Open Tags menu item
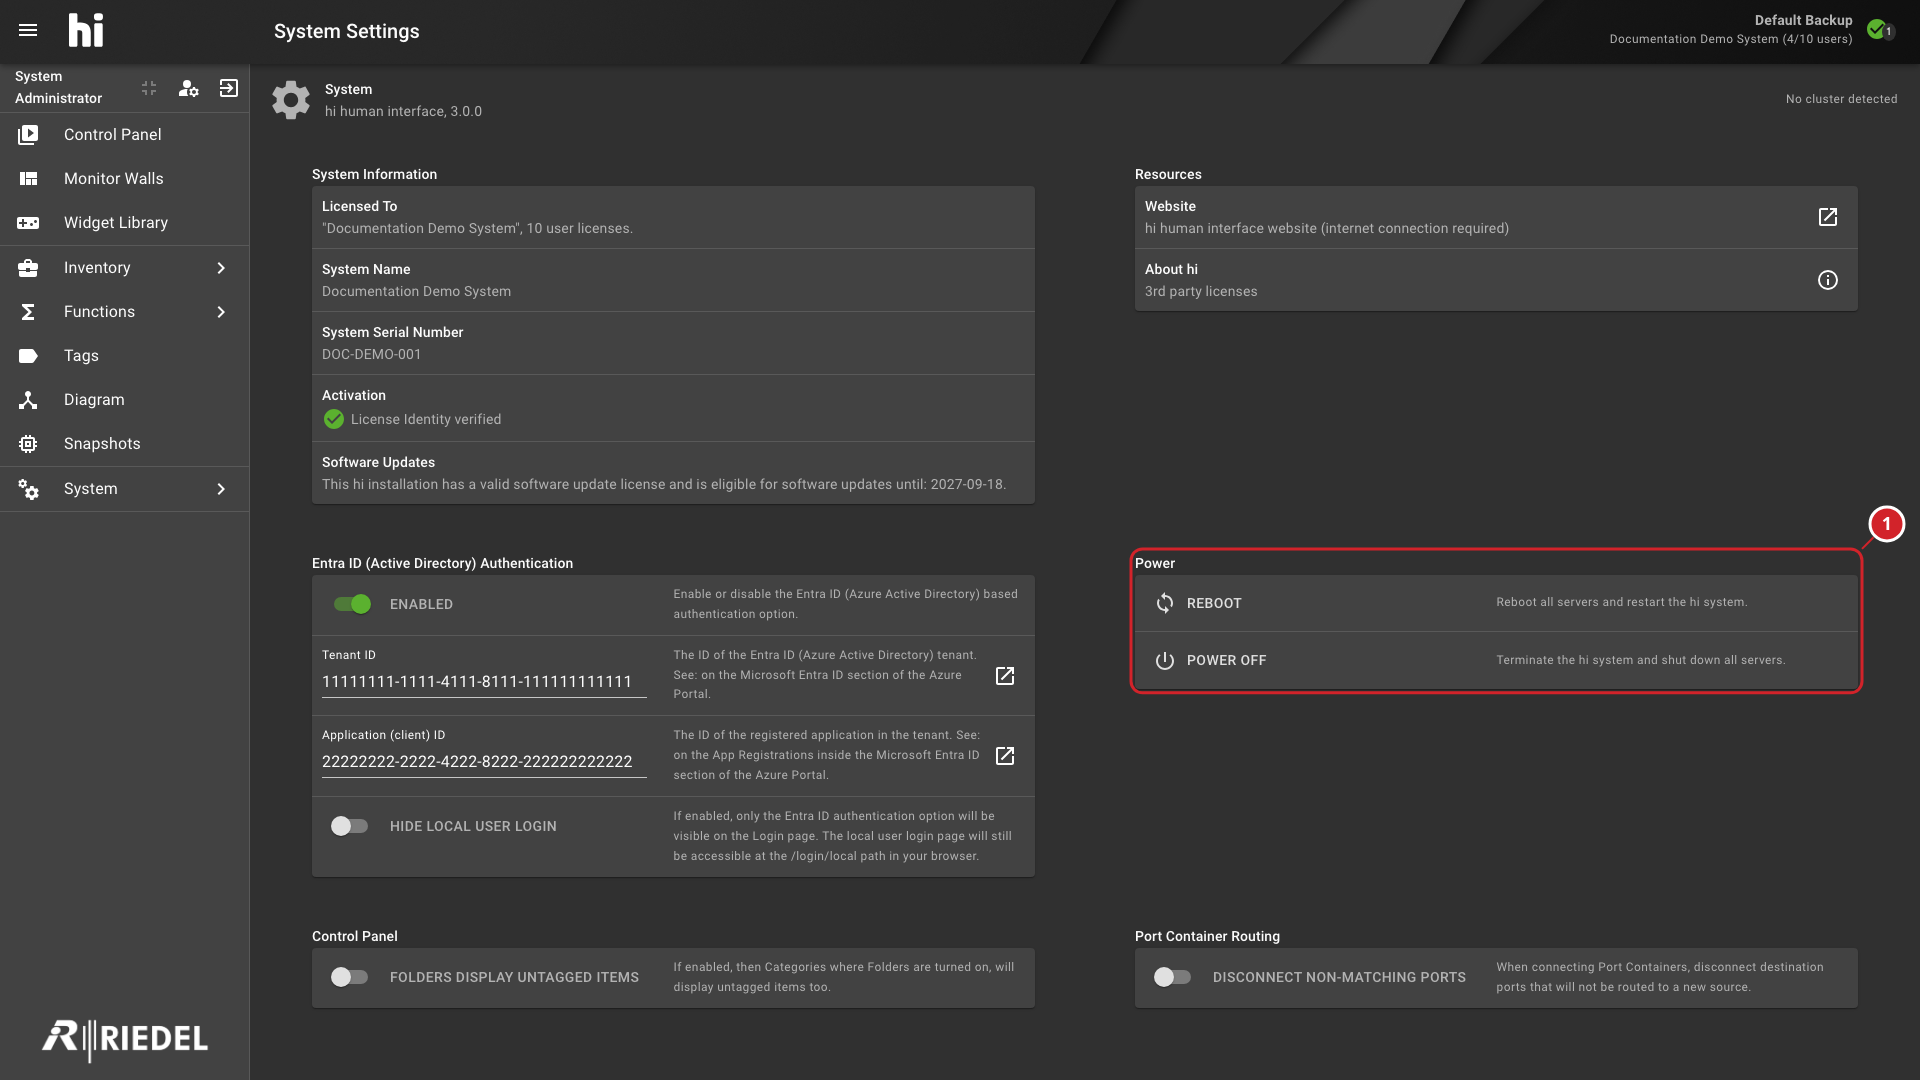The image size is (1920, 1080). 125,355
